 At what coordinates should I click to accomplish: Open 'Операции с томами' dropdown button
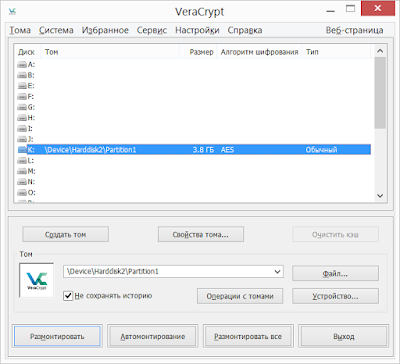click(x=240, y=296)
